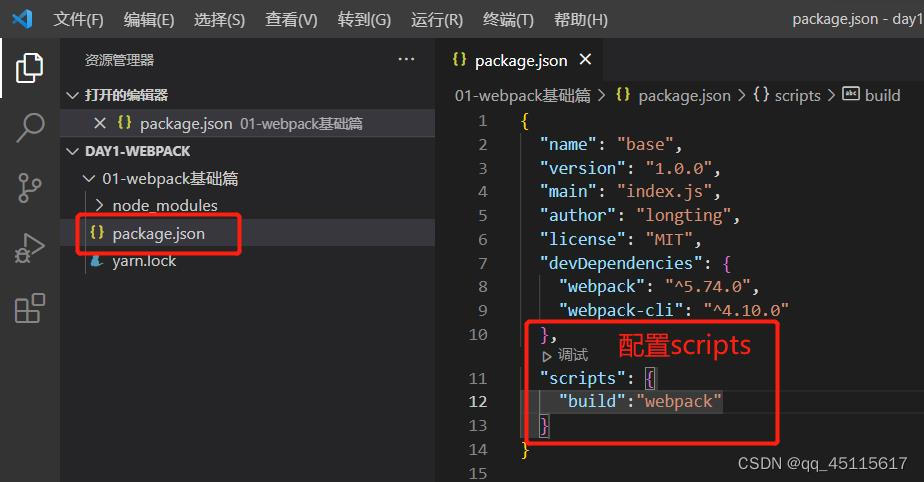
Task: Close the package.json editor tab
Action: (585, 60)
